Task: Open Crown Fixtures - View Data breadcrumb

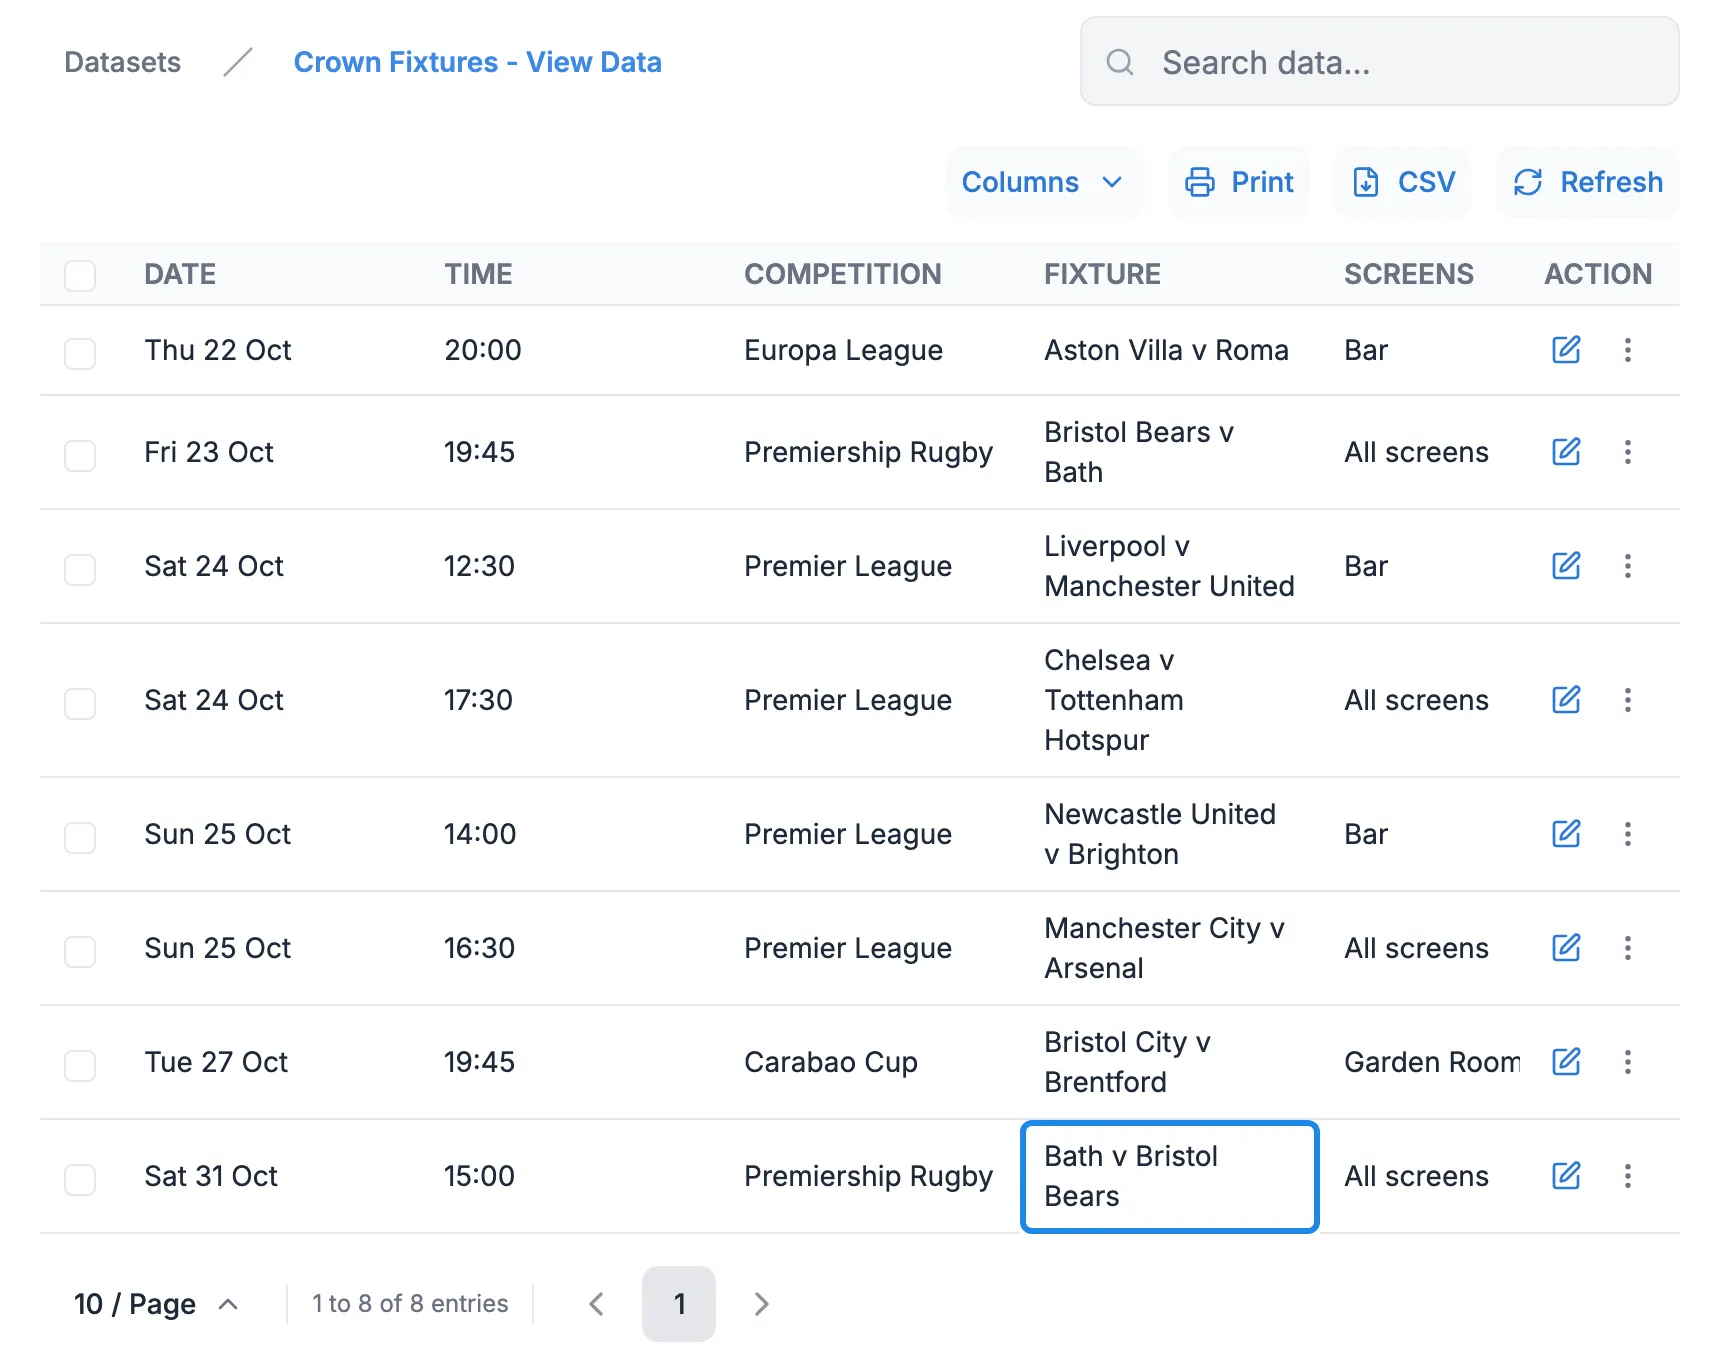Action: (478, 62)
